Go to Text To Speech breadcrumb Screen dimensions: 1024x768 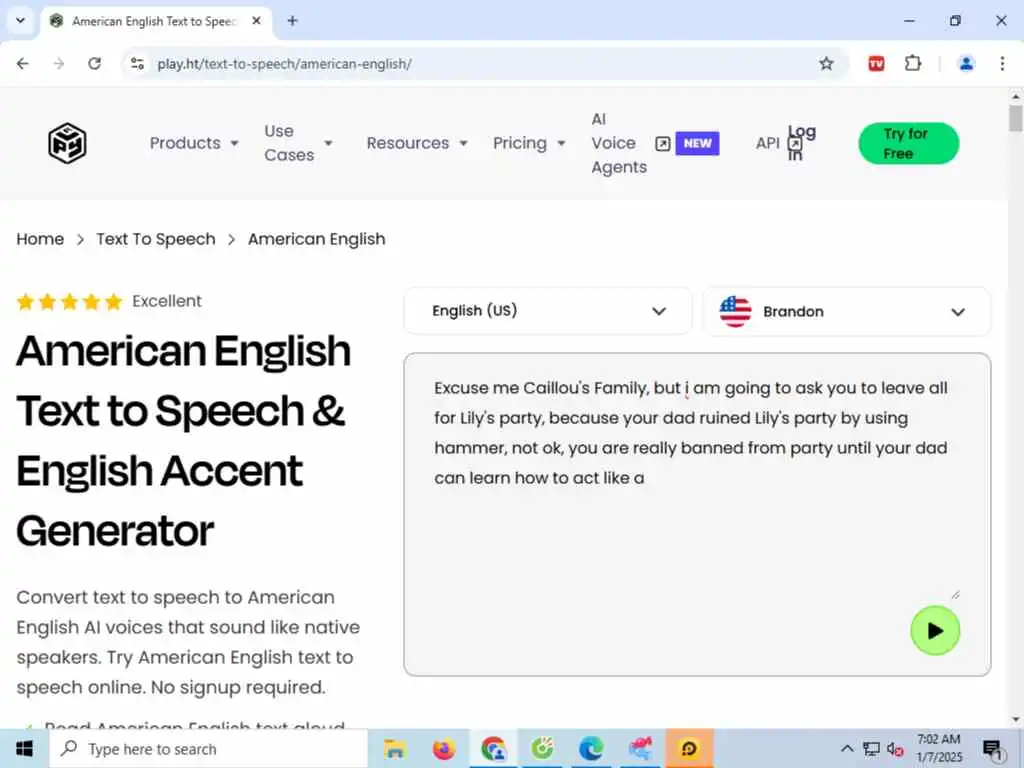pyautogui.click(x=156, y=239)
